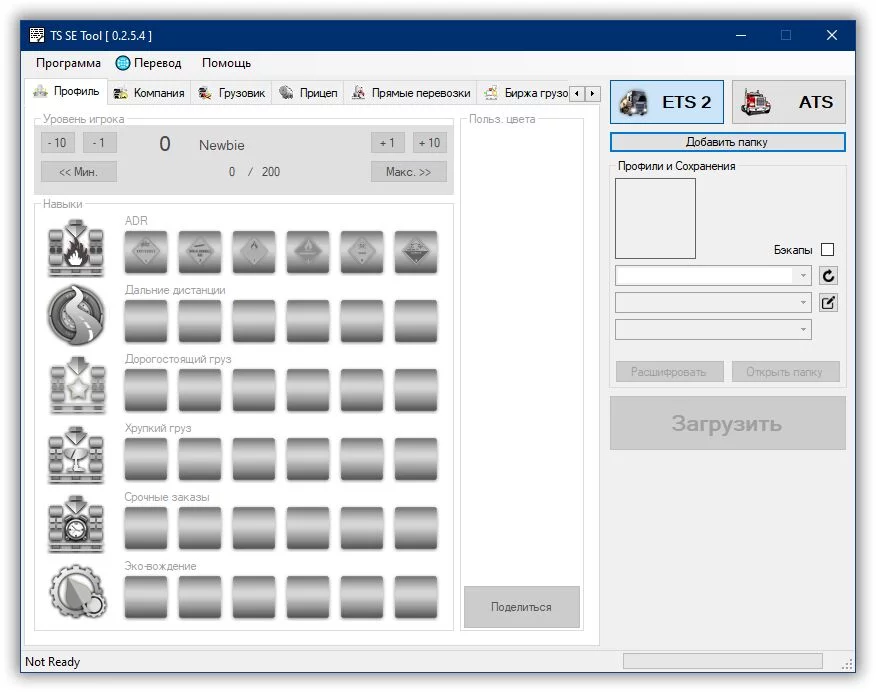Minimize the TS SE Tool window

[x=741, y=35]
